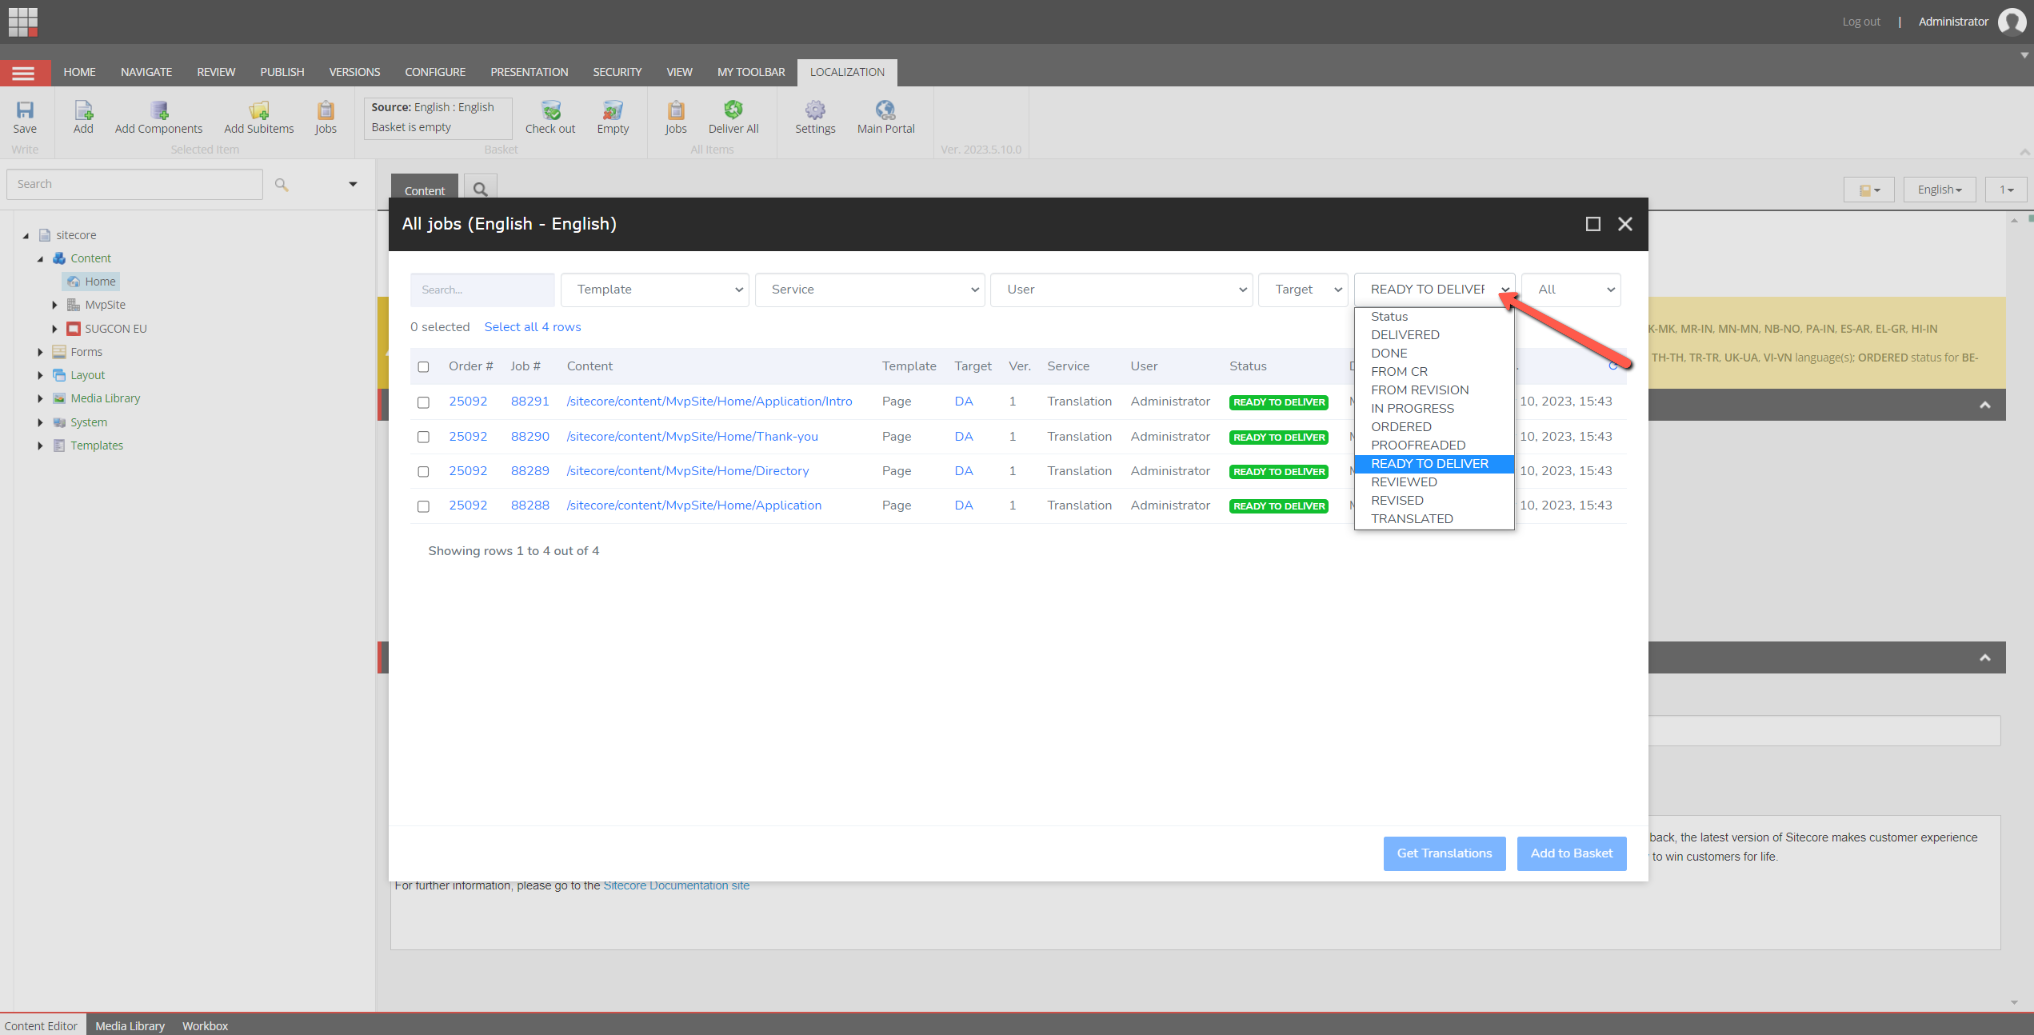The image size is (2034, 1035).
Task: Open Jobs in Selected Item group
Action: pyautogui.click(x=326, y=117)
